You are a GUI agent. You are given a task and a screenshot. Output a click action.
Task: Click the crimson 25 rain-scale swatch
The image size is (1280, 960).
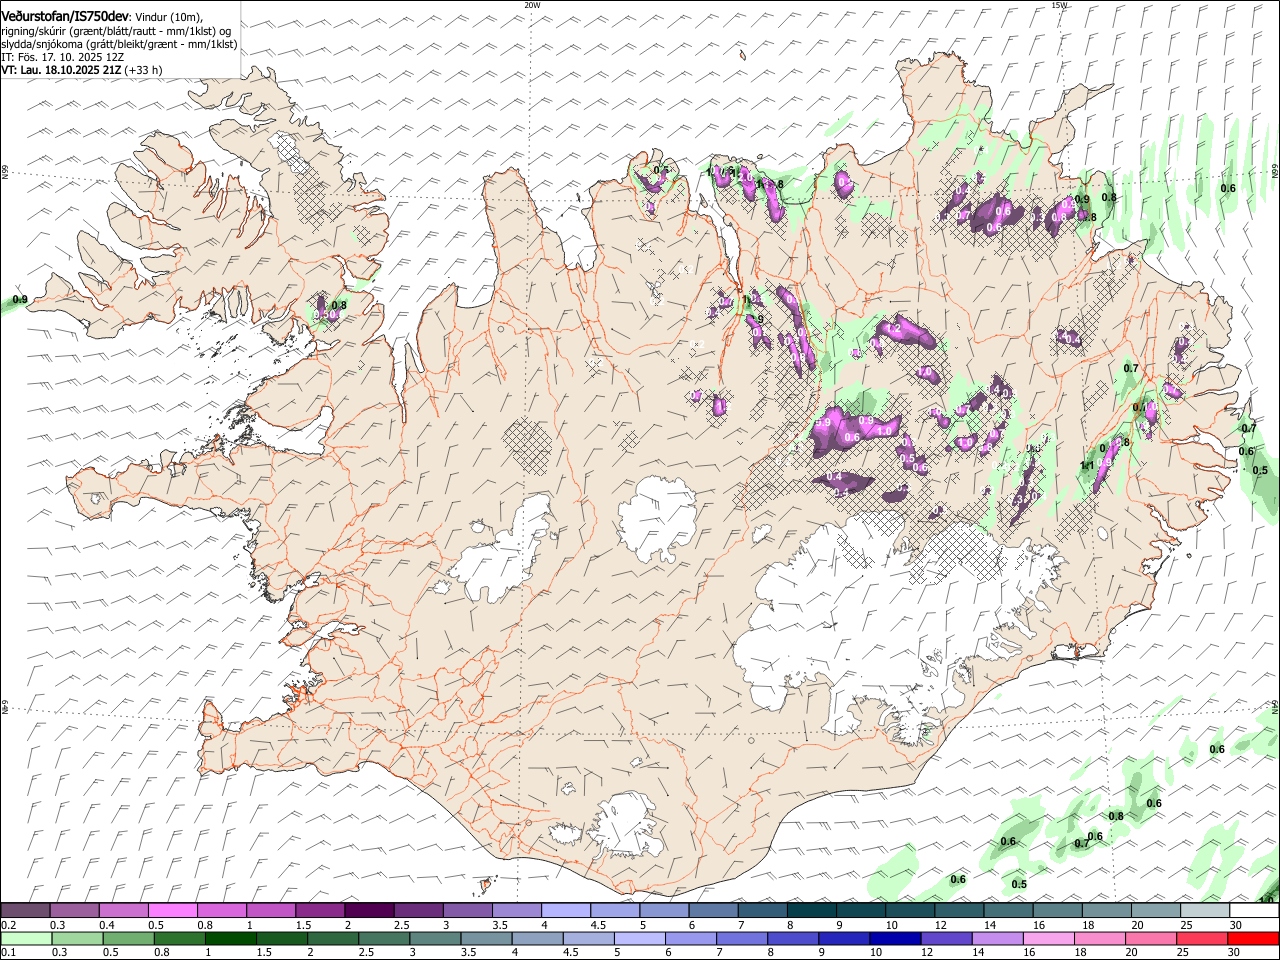click(x=1203, y=938)
